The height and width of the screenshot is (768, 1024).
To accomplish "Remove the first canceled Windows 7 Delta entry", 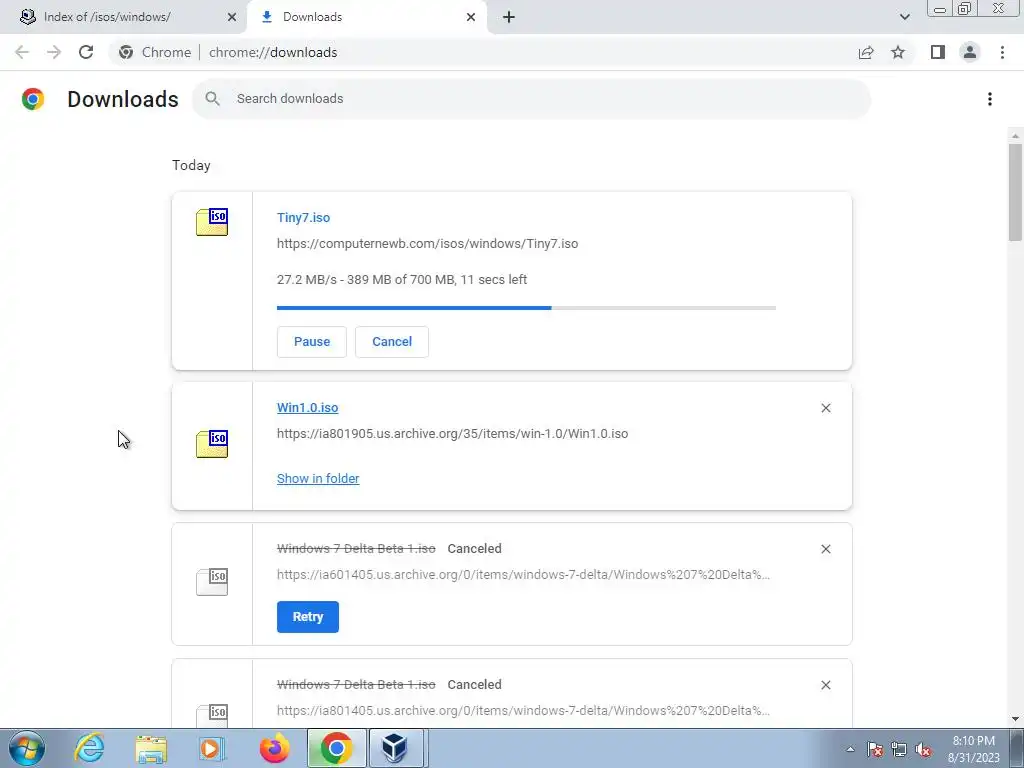I will coord(825,549).
